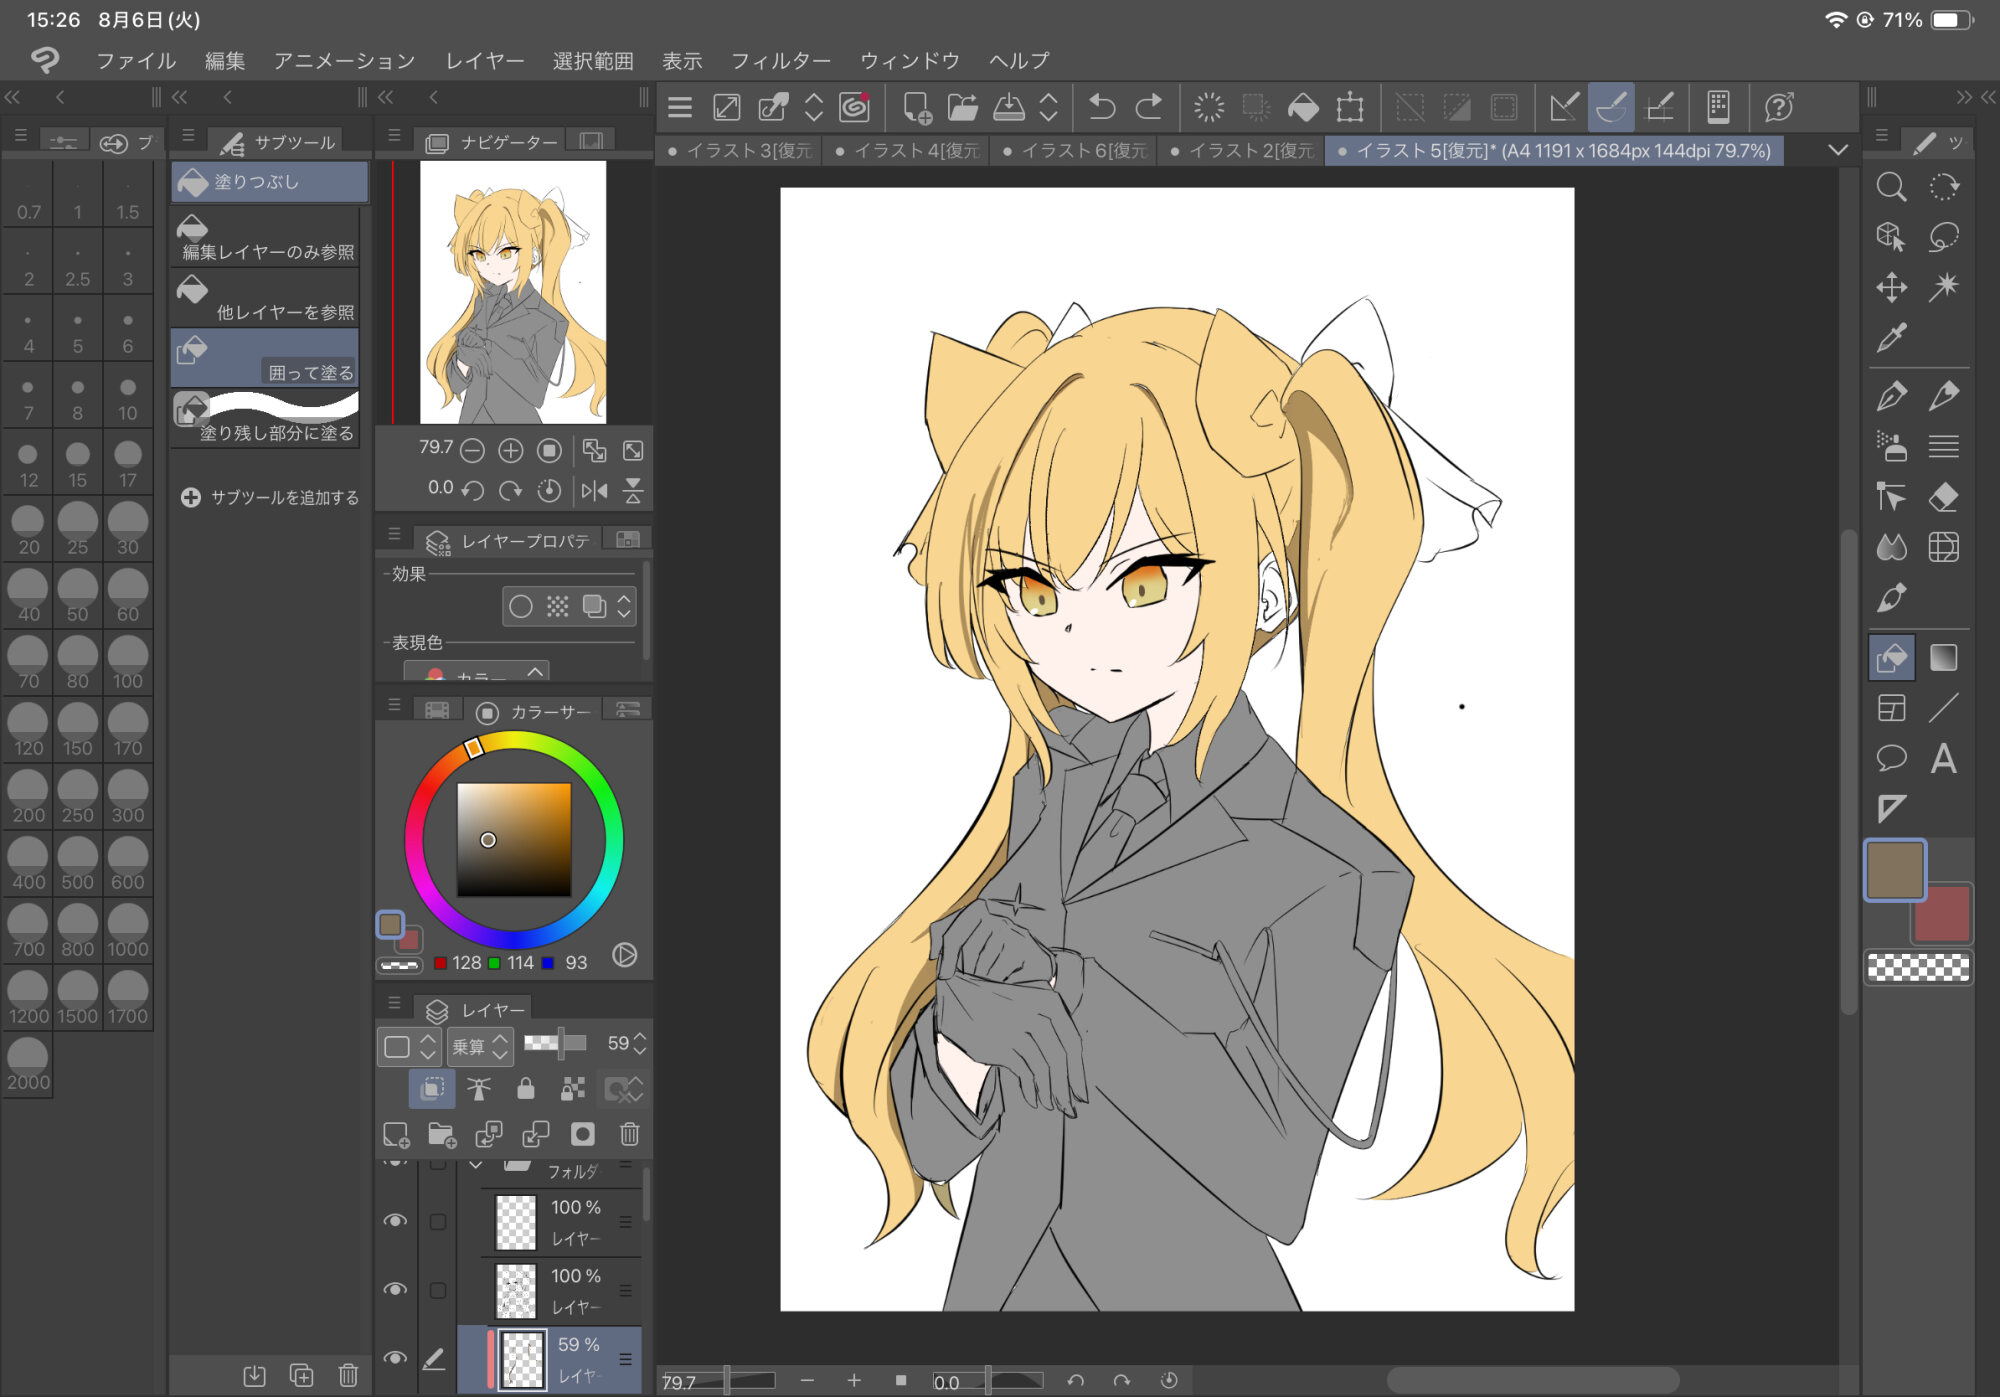This screenshot has width=2000, height=1397.
Task: Click the New canvas icon
Action: click(x=916, y=107)
